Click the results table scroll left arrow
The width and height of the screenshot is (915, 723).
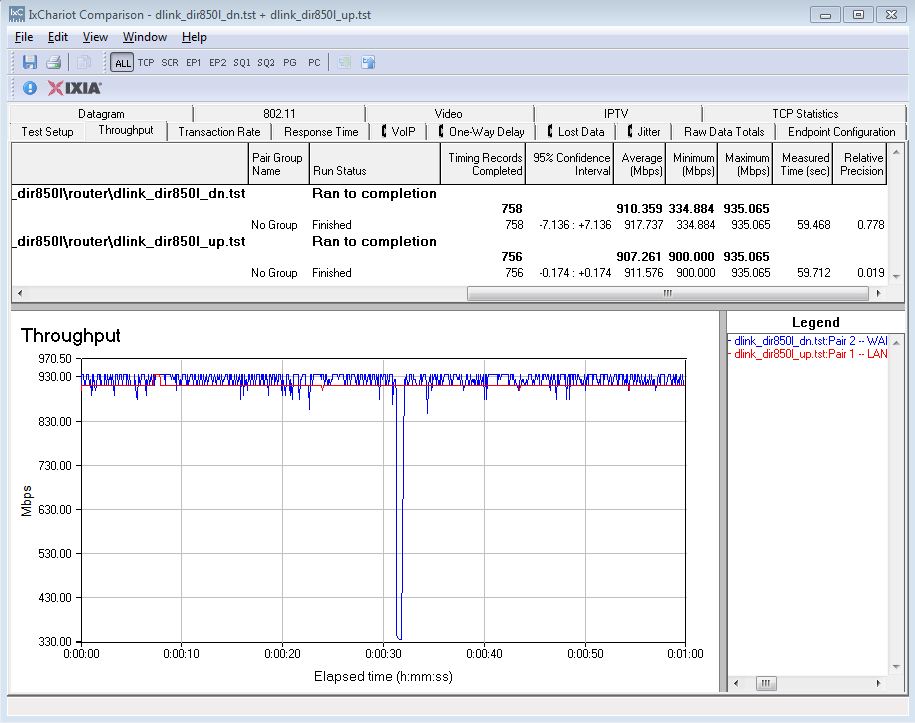[x=20, y=294]
